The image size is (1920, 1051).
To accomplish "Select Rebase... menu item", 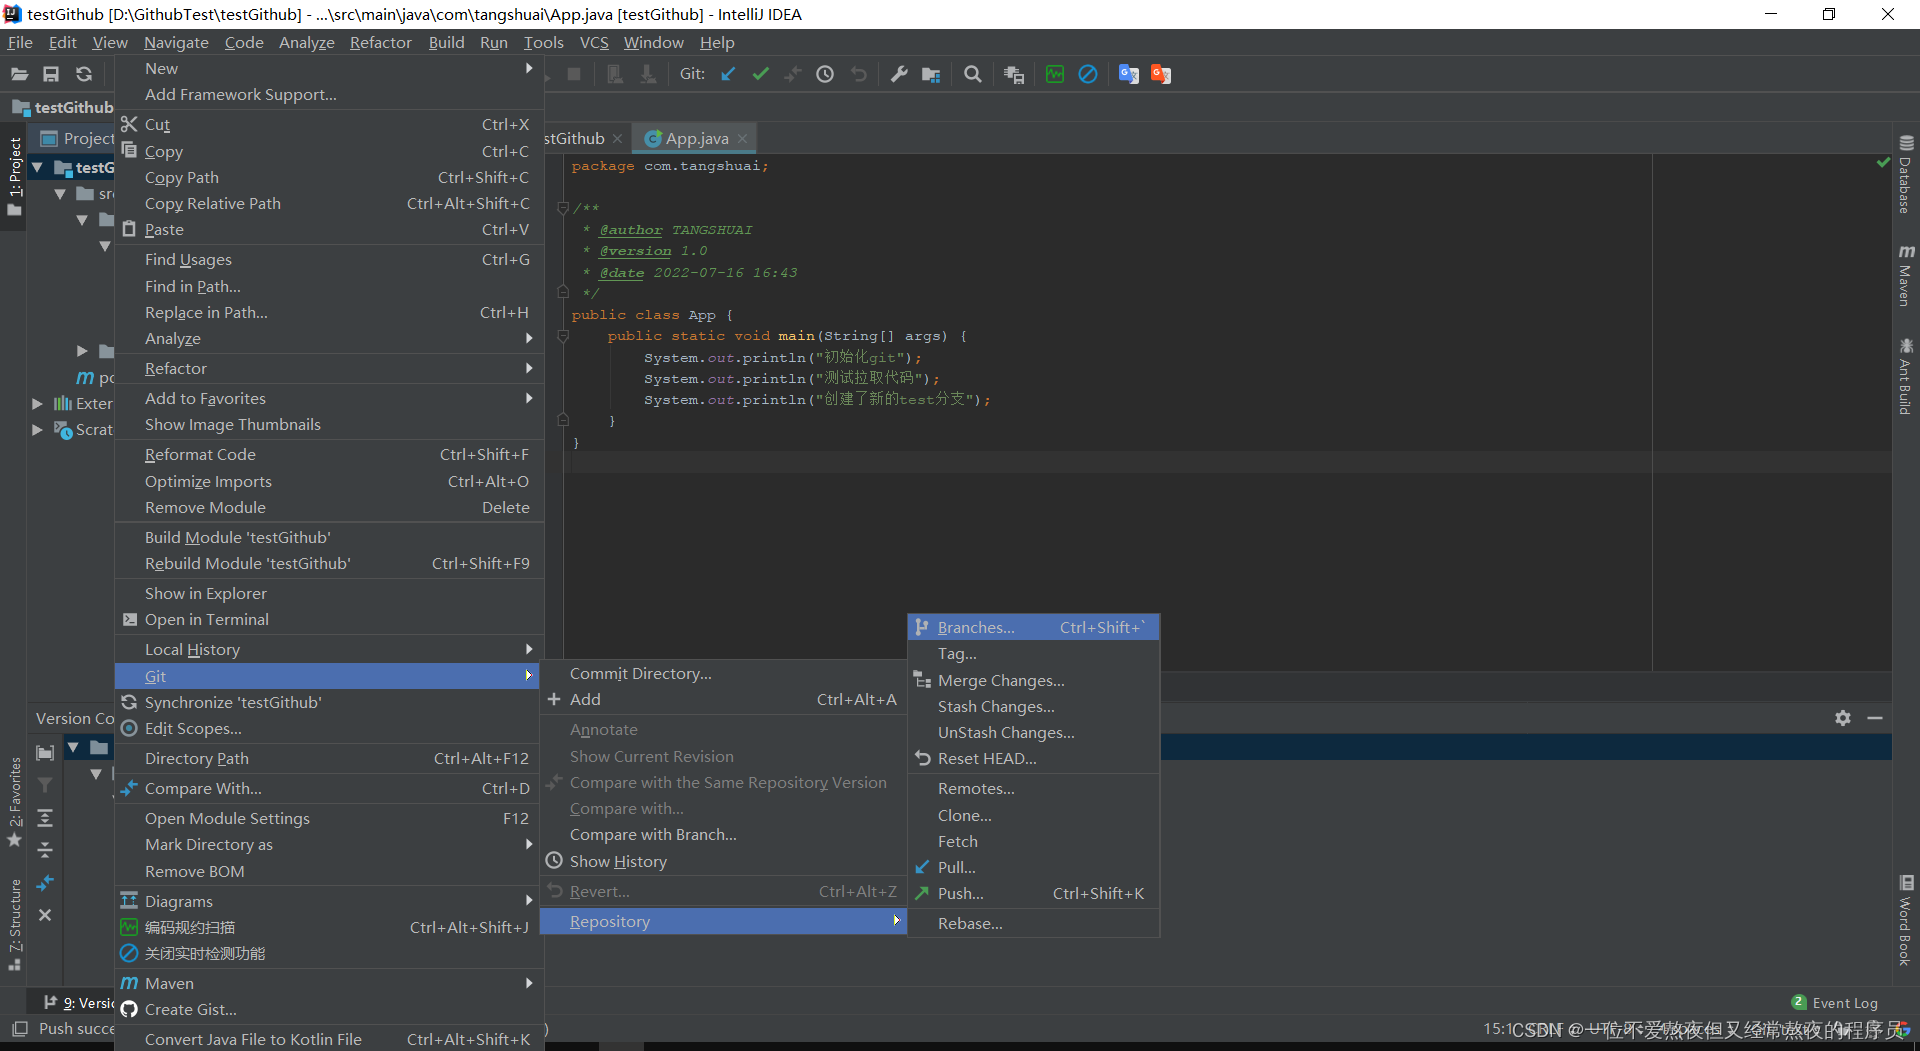I will (x=1033, y=924).
